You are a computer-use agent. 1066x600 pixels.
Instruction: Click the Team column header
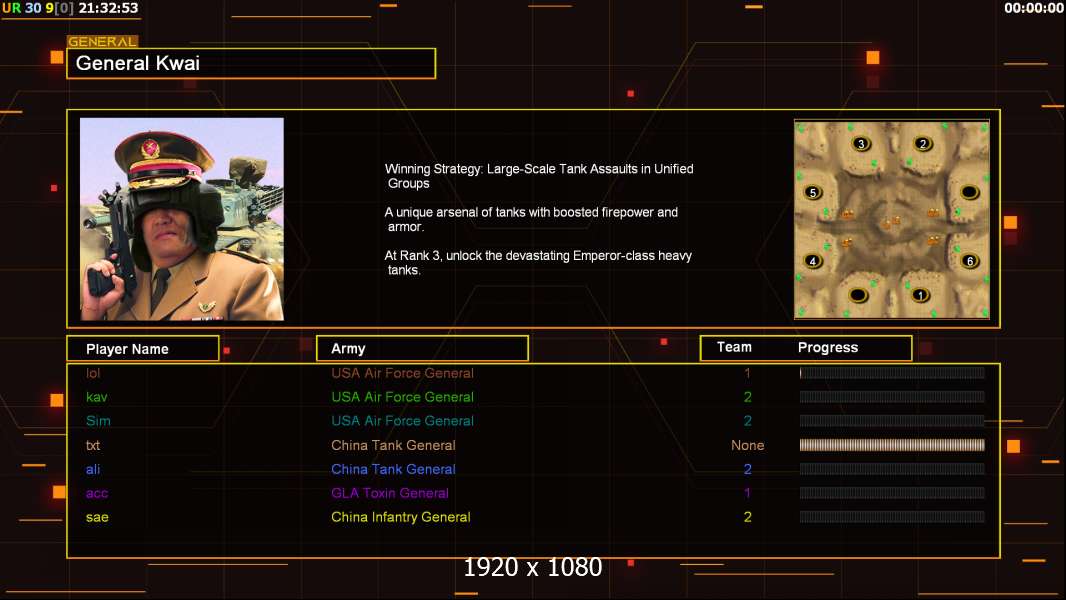click(x=734, y=347)
